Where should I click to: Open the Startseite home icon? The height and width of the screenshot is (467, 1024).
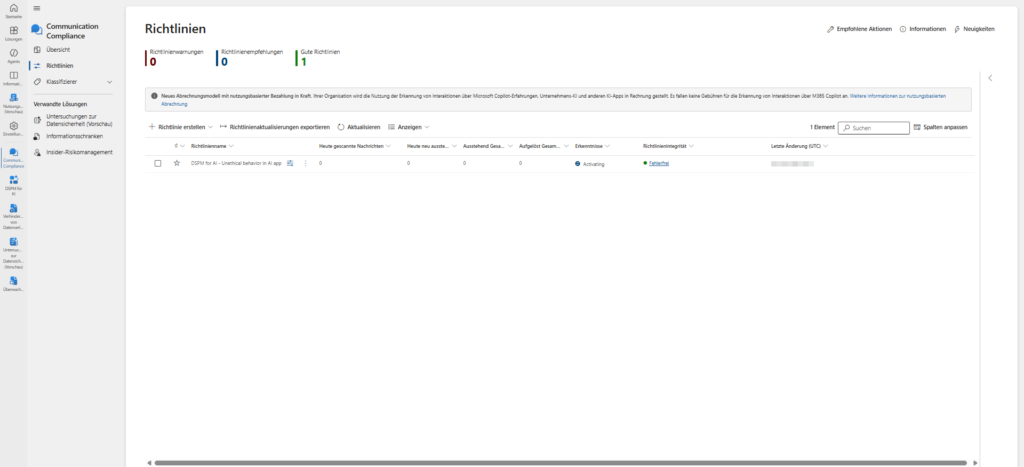[x=13, y=11]
